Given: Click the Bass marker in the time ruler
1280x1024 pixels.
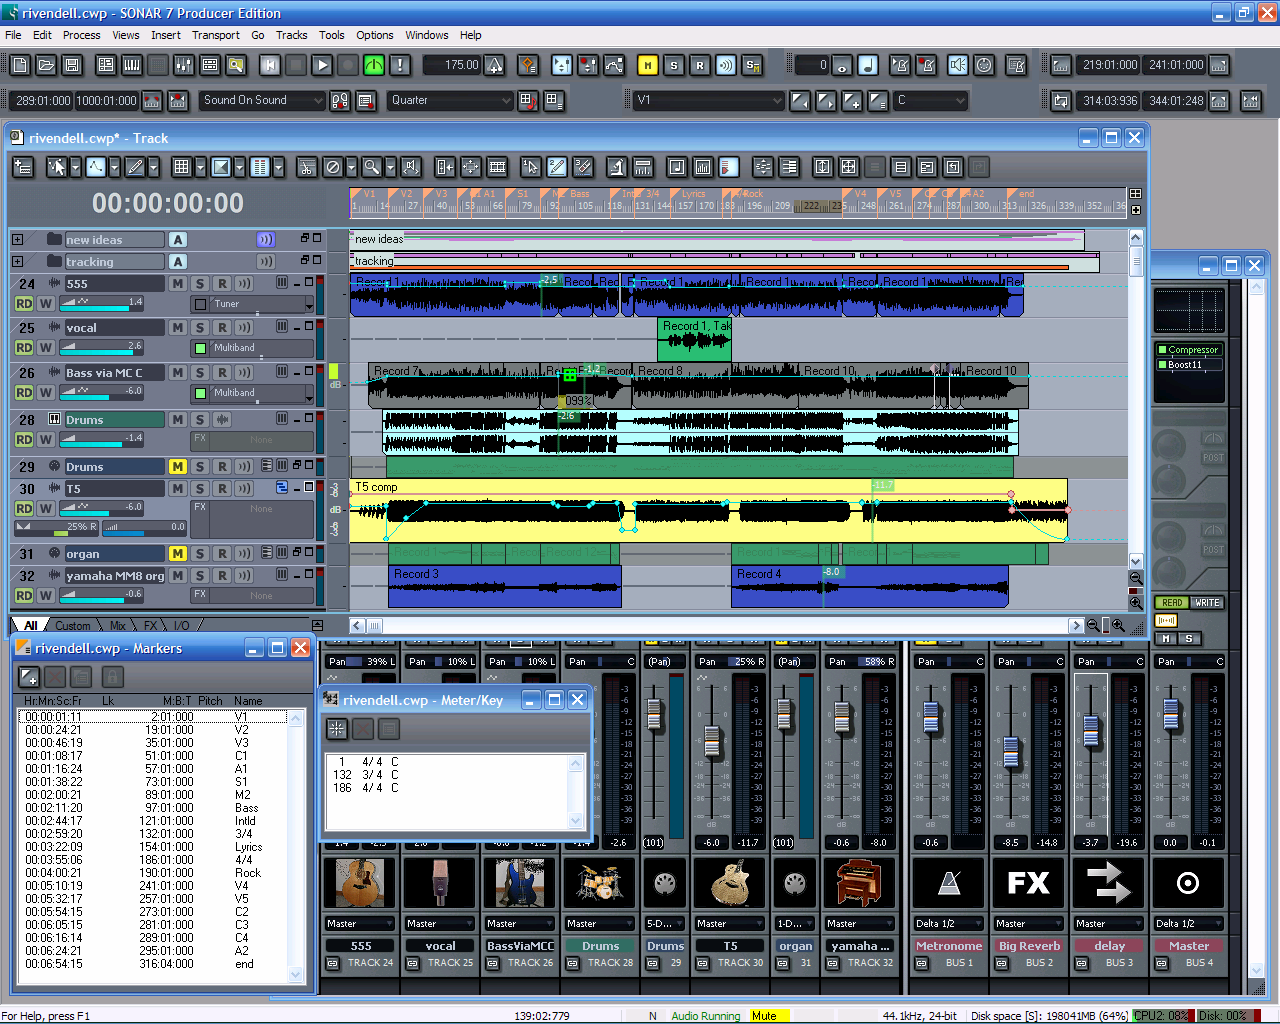Looking at the screenshot, I should point(578,194).
